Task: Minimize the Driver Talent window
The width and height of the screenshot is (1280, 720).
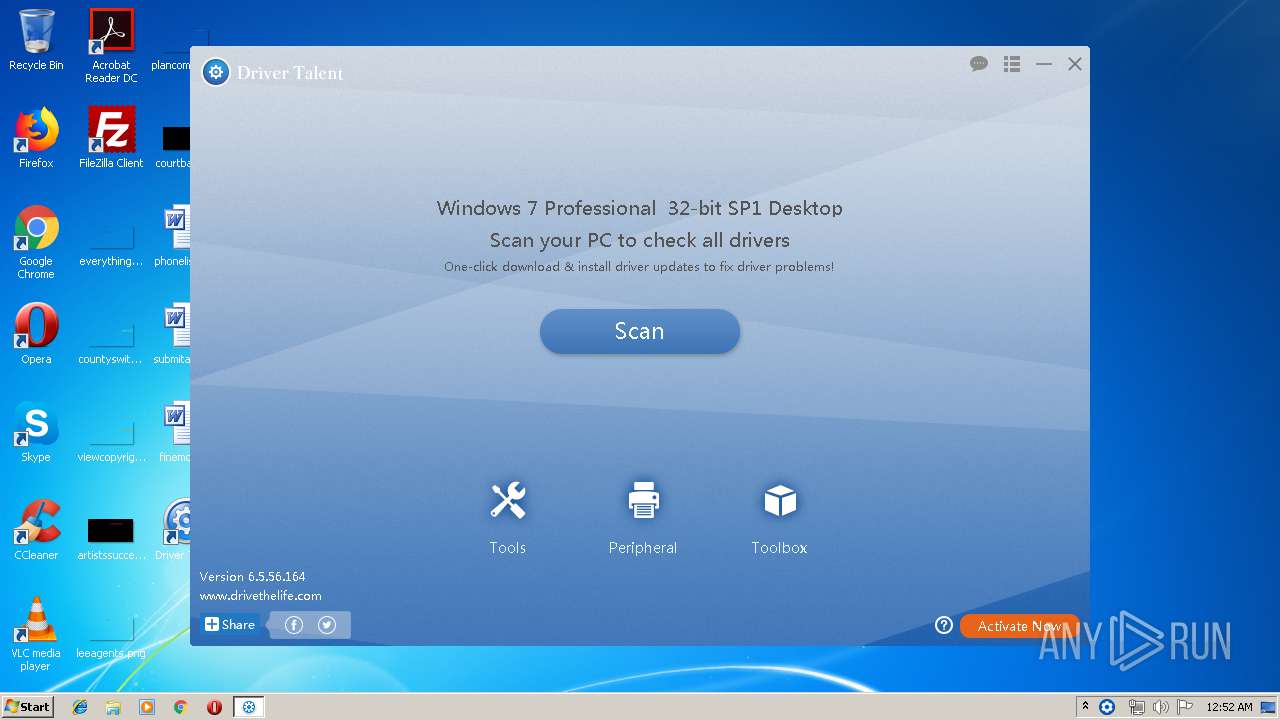Action: [1044, 64]
